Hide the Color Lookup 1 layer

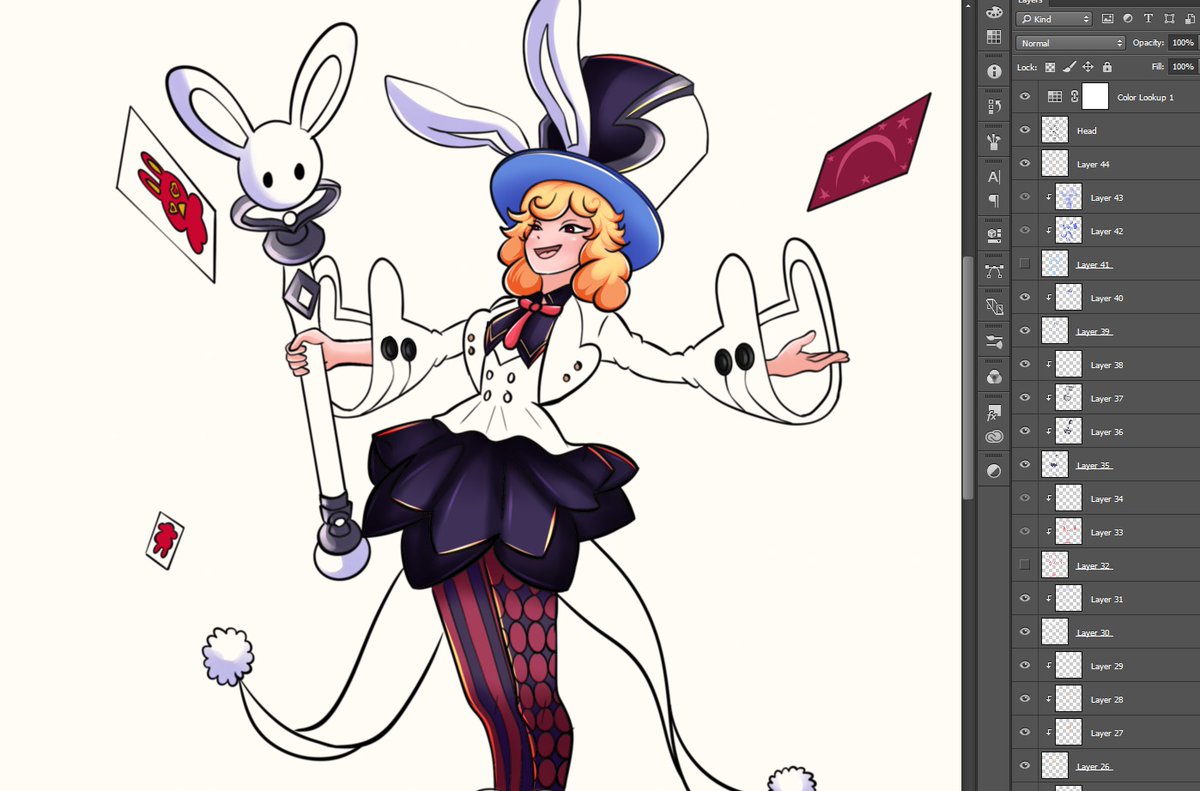1024,97
